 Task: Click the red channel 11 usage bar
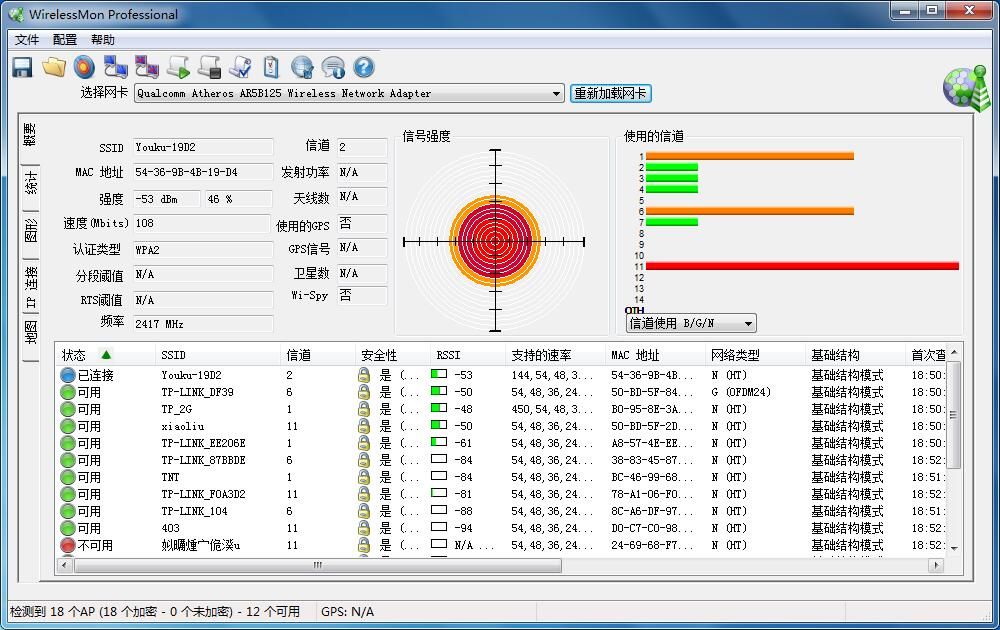(802, 266)
